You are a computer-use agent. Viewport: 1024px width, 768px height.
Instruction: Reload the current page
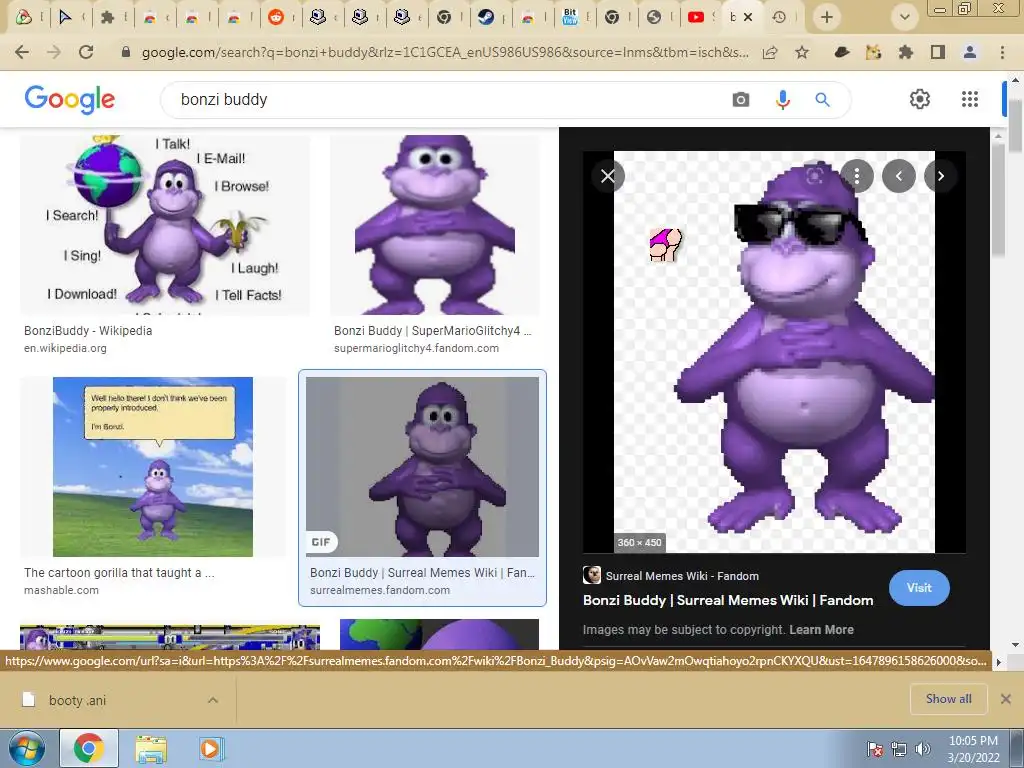pyautogui.click(x=86, y=52)
